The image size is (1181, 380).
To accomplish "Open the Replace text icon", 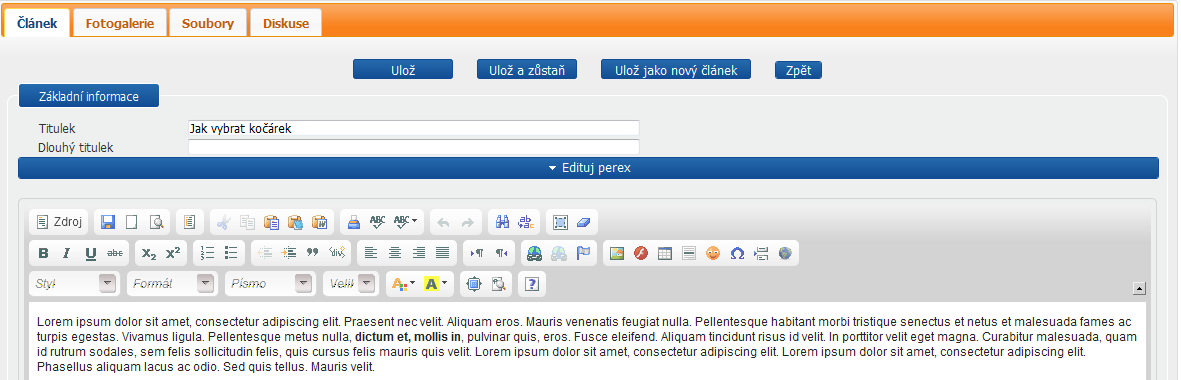I will point(526,222).
